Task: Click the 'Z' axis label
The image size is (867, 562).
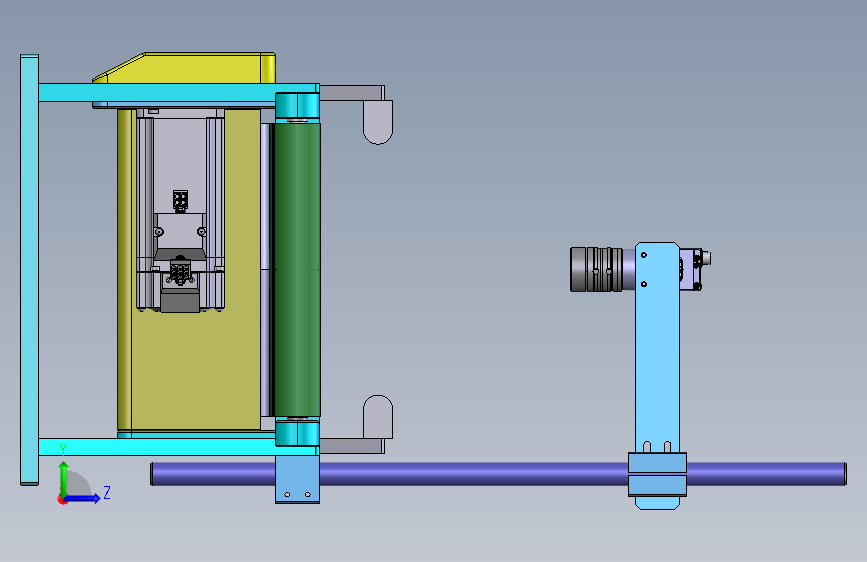Action: point(107,492)
